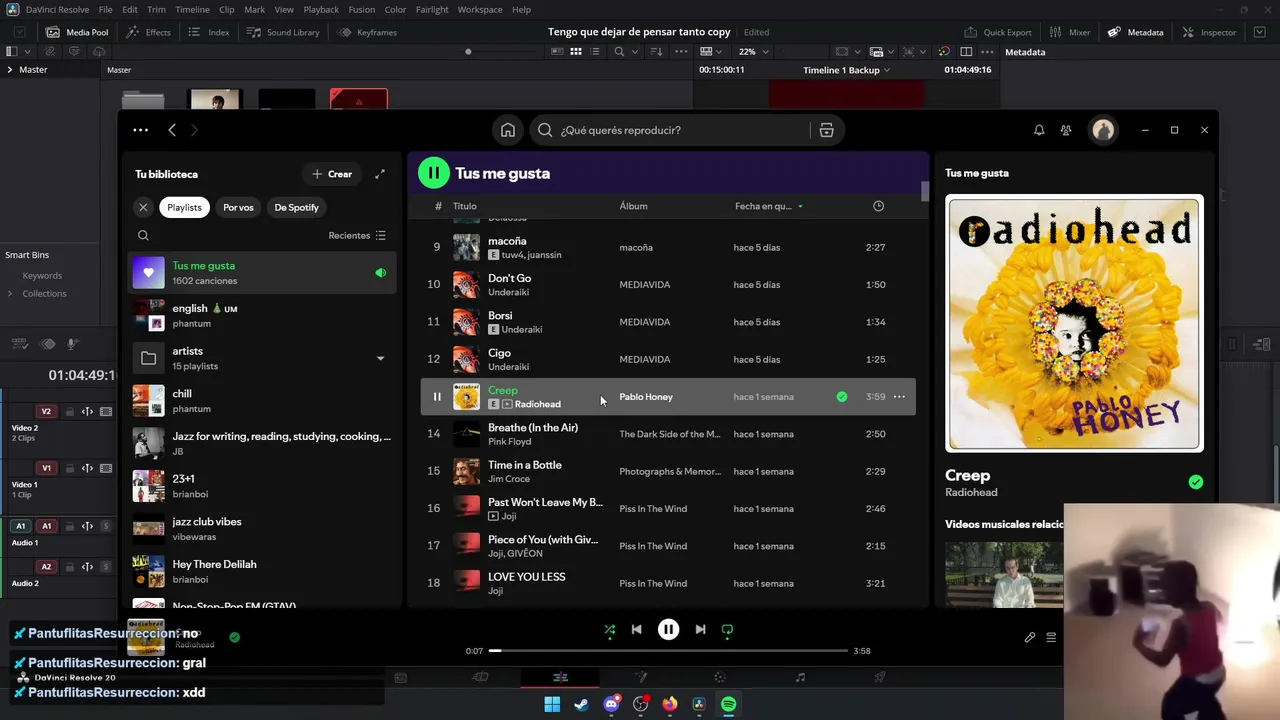This screenshot has width=1280, height=720.
Task: Select the De Spotify filter chip
Action: click(x=296, y=207)
